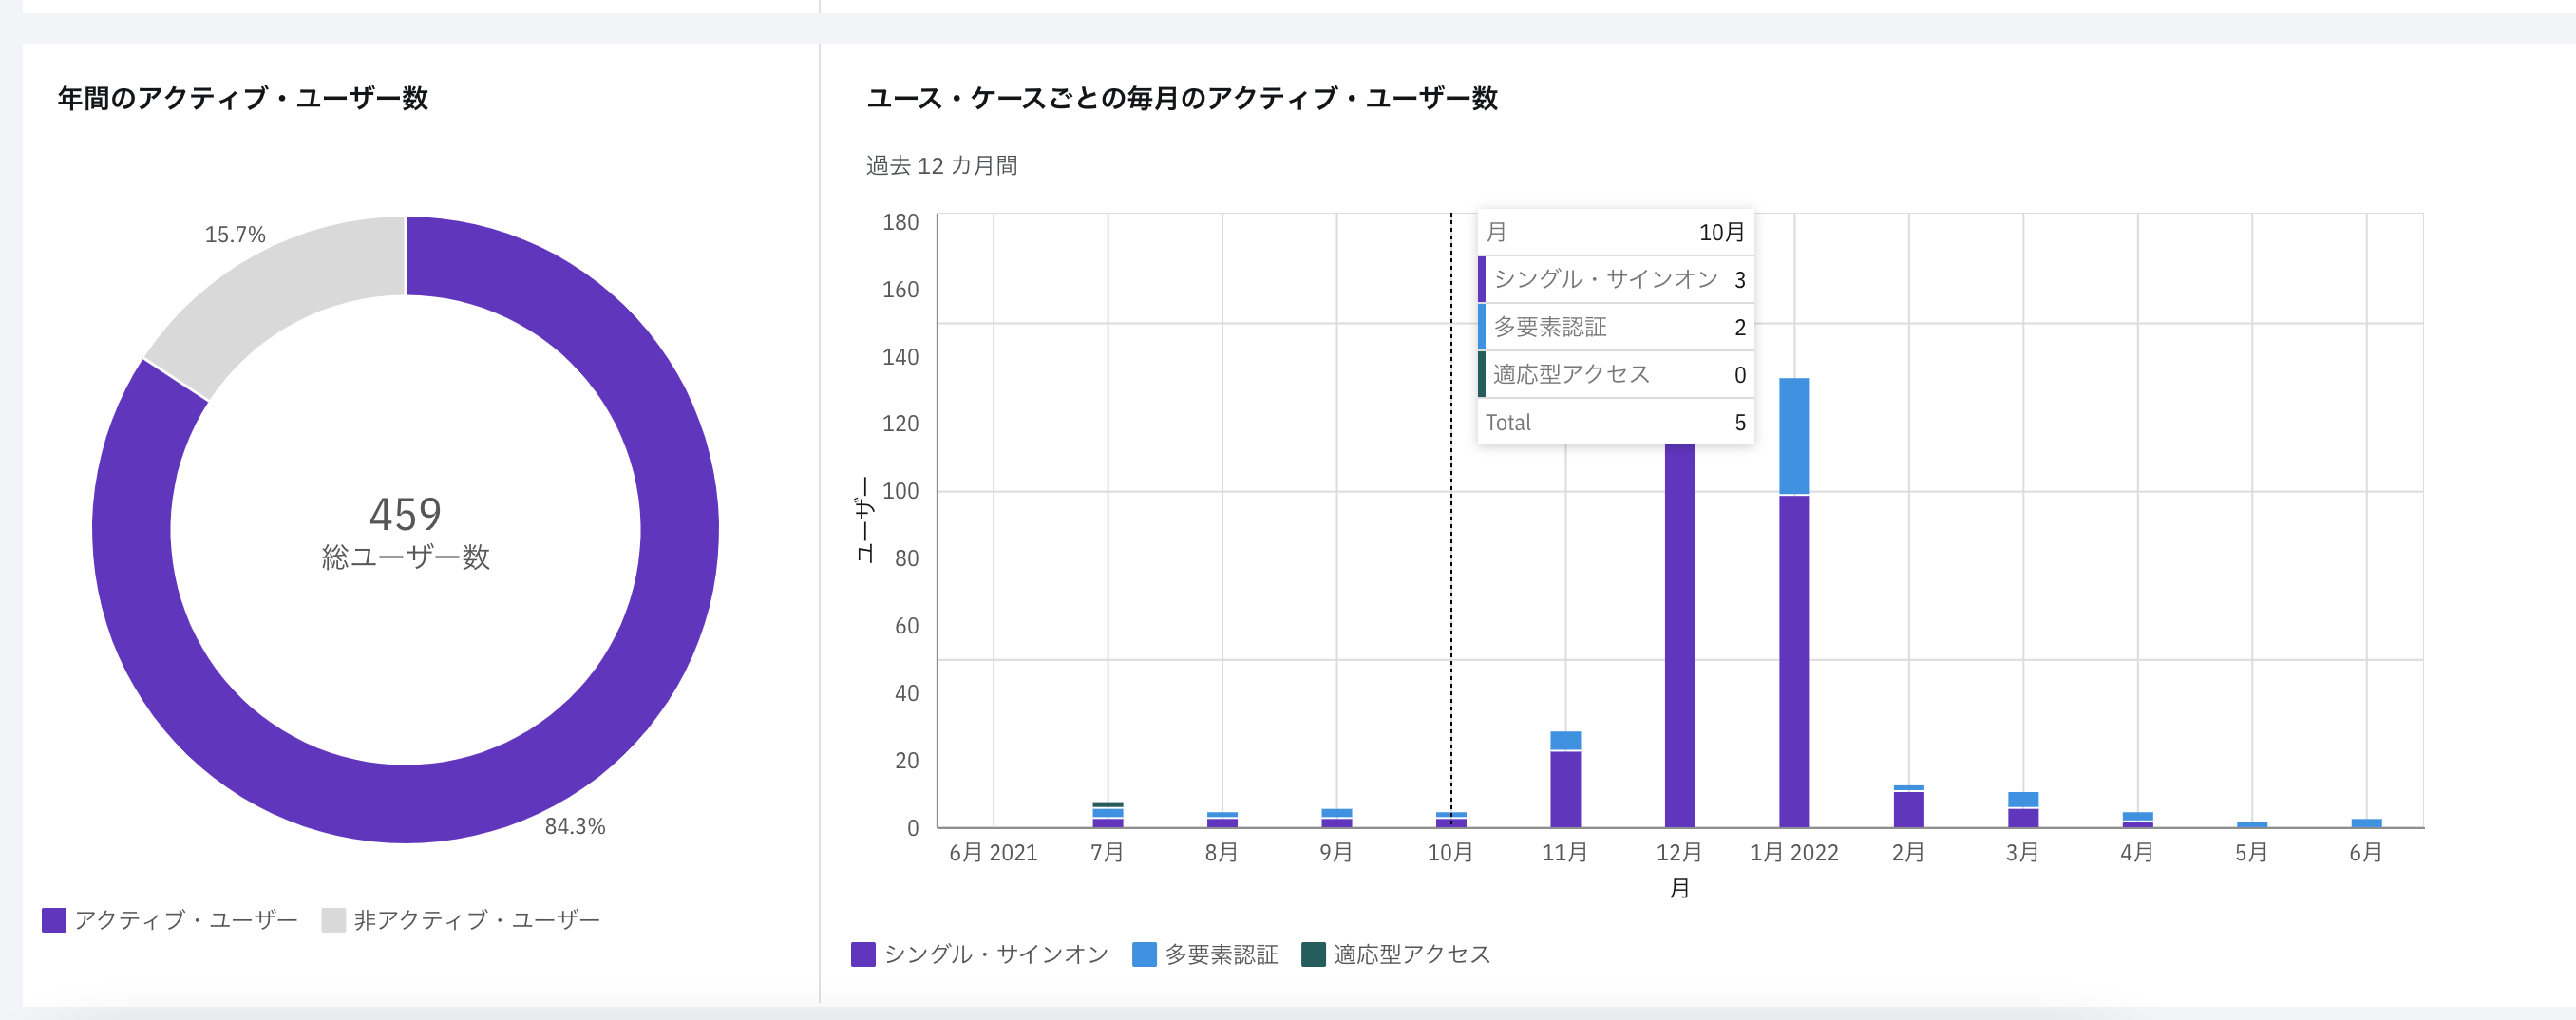The height and width of the screenshot is (1020, 2576).
Task: Click the 15.7% percentage label
Action: 235,235
